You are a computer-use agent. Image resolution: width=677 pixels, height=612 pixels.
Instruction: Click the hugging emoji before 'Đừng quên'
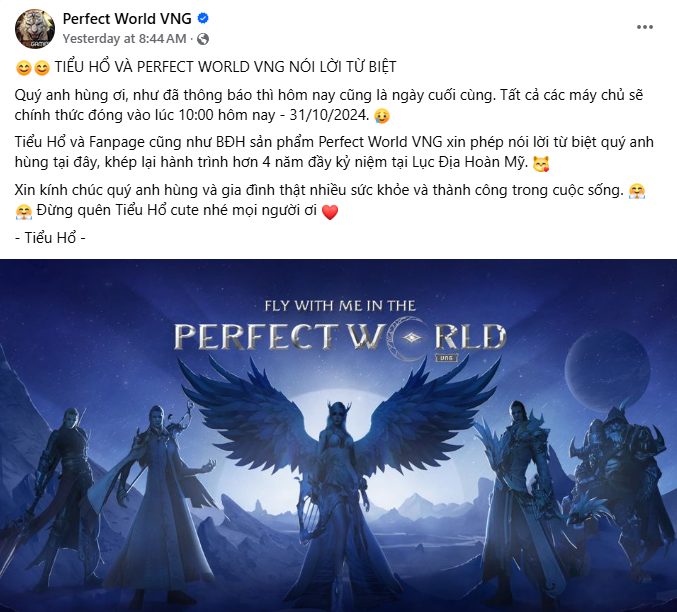23,211
